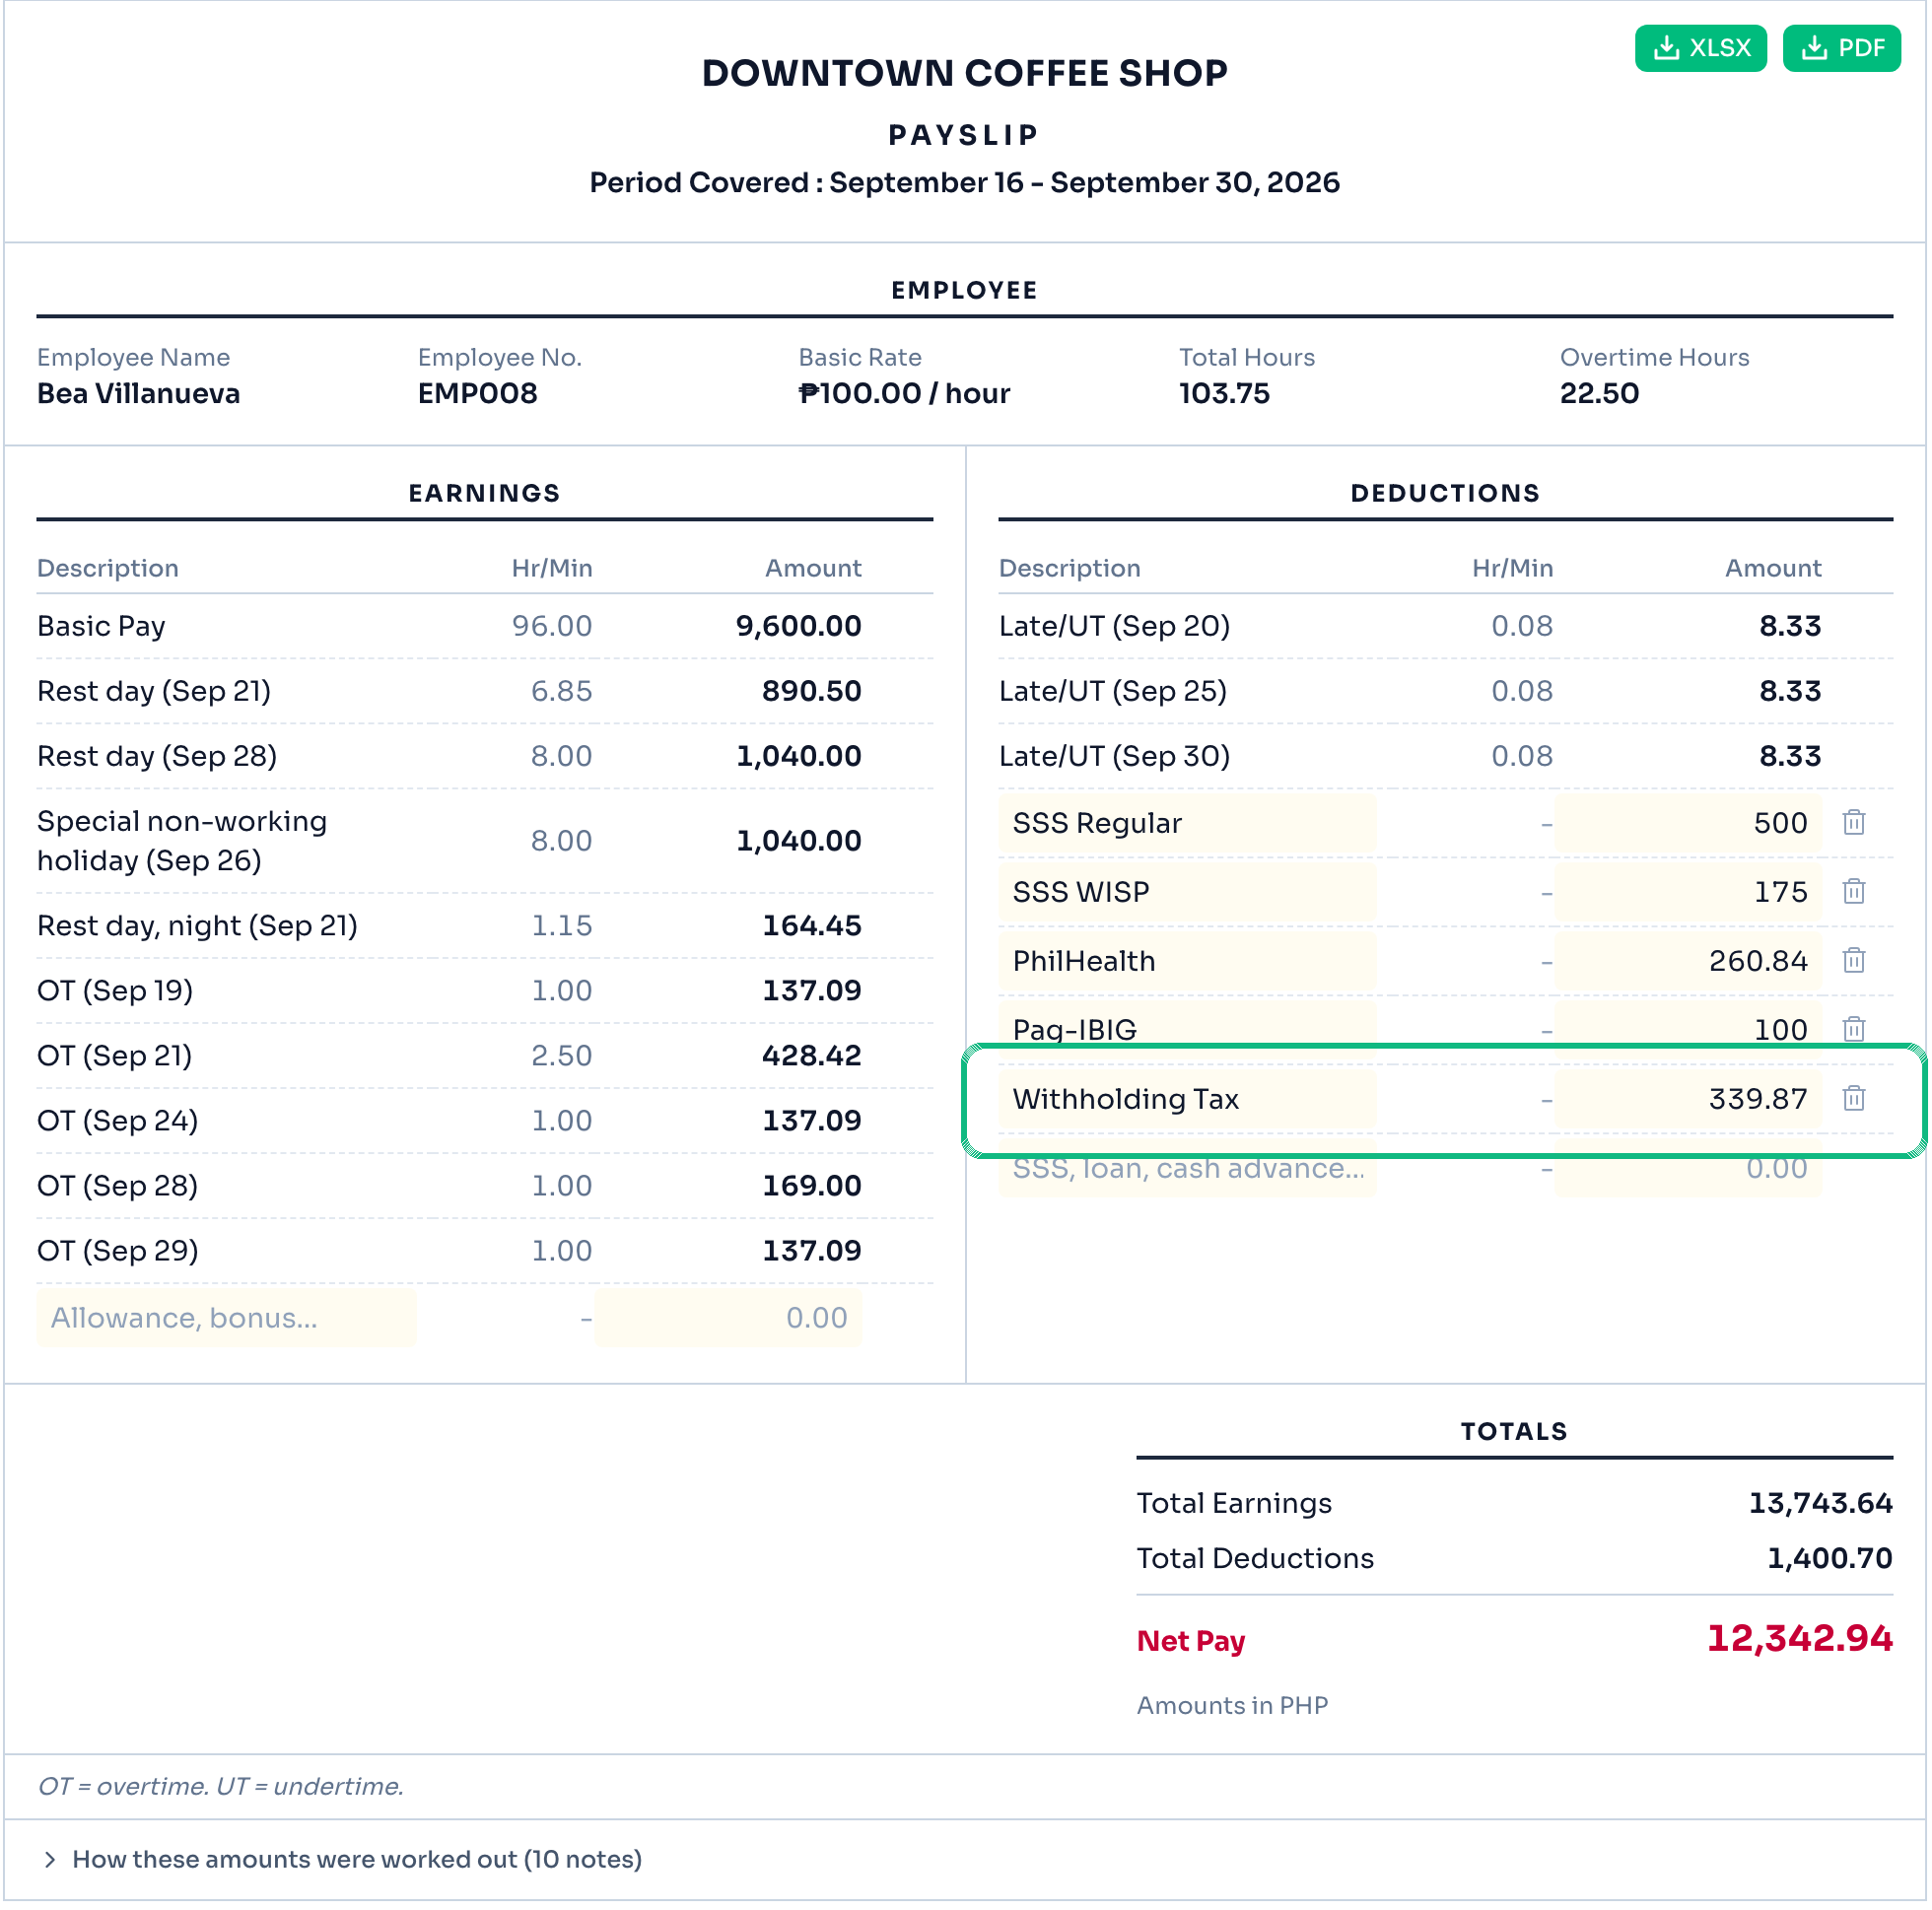Click the OT (Sep 21) amount 428.42
The width and height of the screenshot is (1932, 1910).
pyautogui.click(x=811, y=1055)
